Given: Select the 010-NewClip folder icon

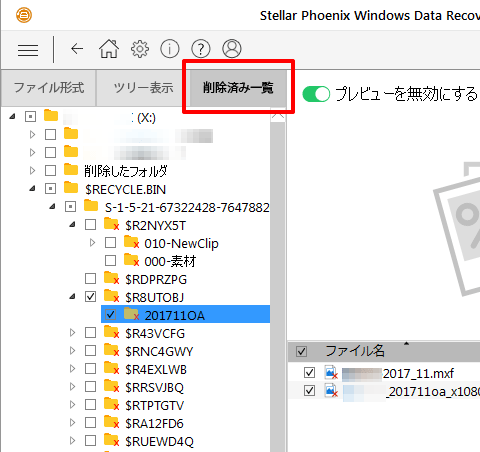Looking at the screenshot, I should pos(131,242).
